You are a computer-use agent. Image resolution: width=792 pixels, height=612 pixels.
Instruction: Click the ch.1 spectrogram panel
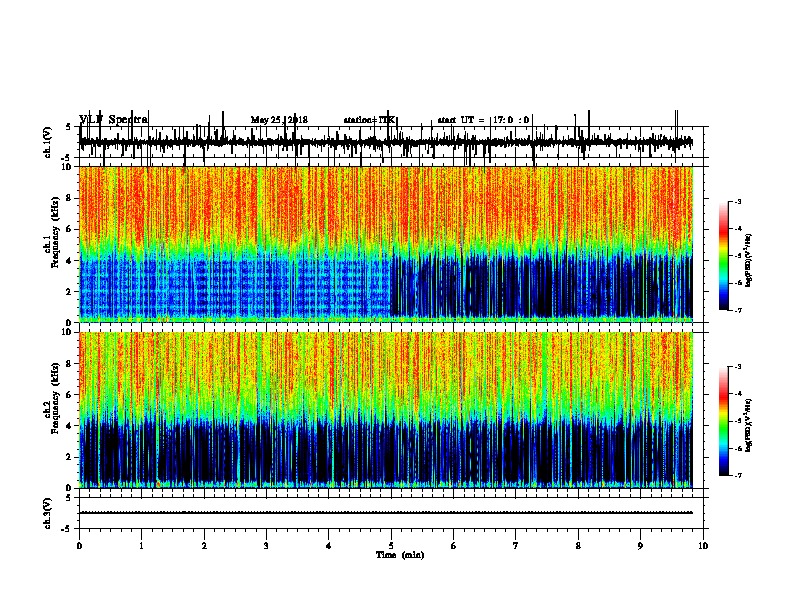tap(386, 244)
